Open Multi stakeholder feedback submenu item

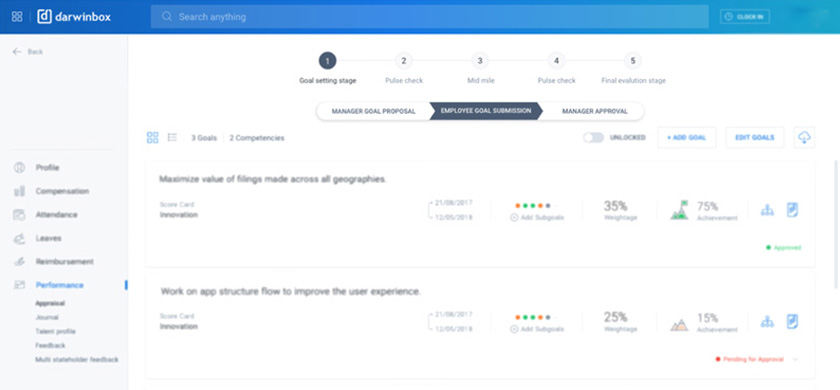tap(77, 359)
